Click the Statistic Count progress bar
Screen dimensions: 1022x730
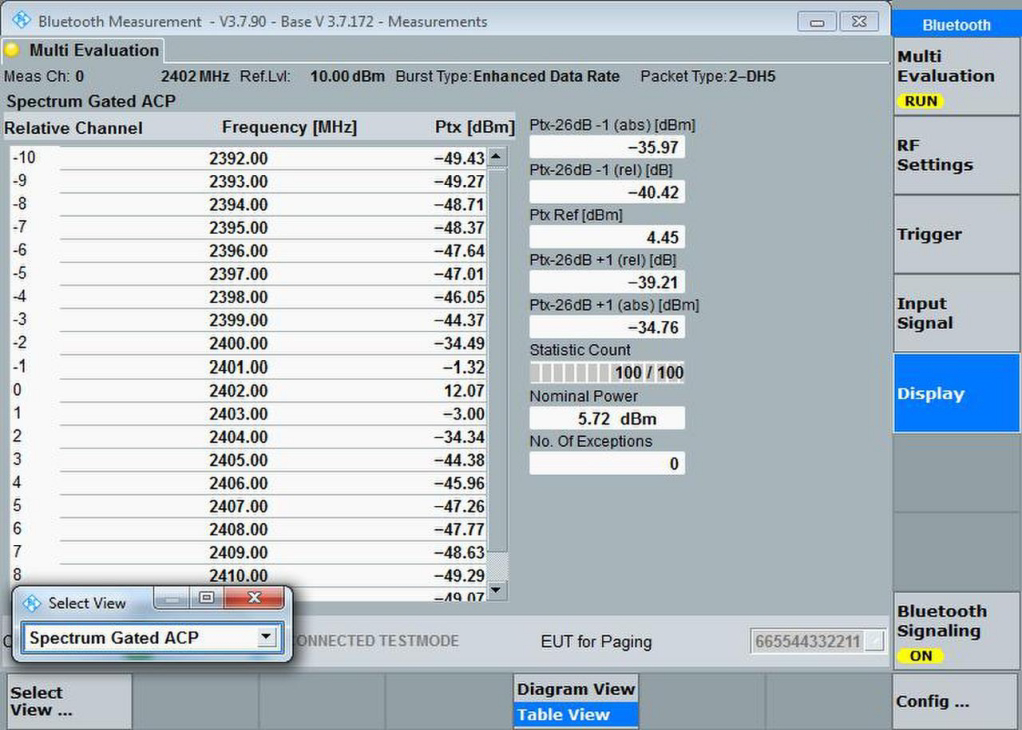pos(606,372)
